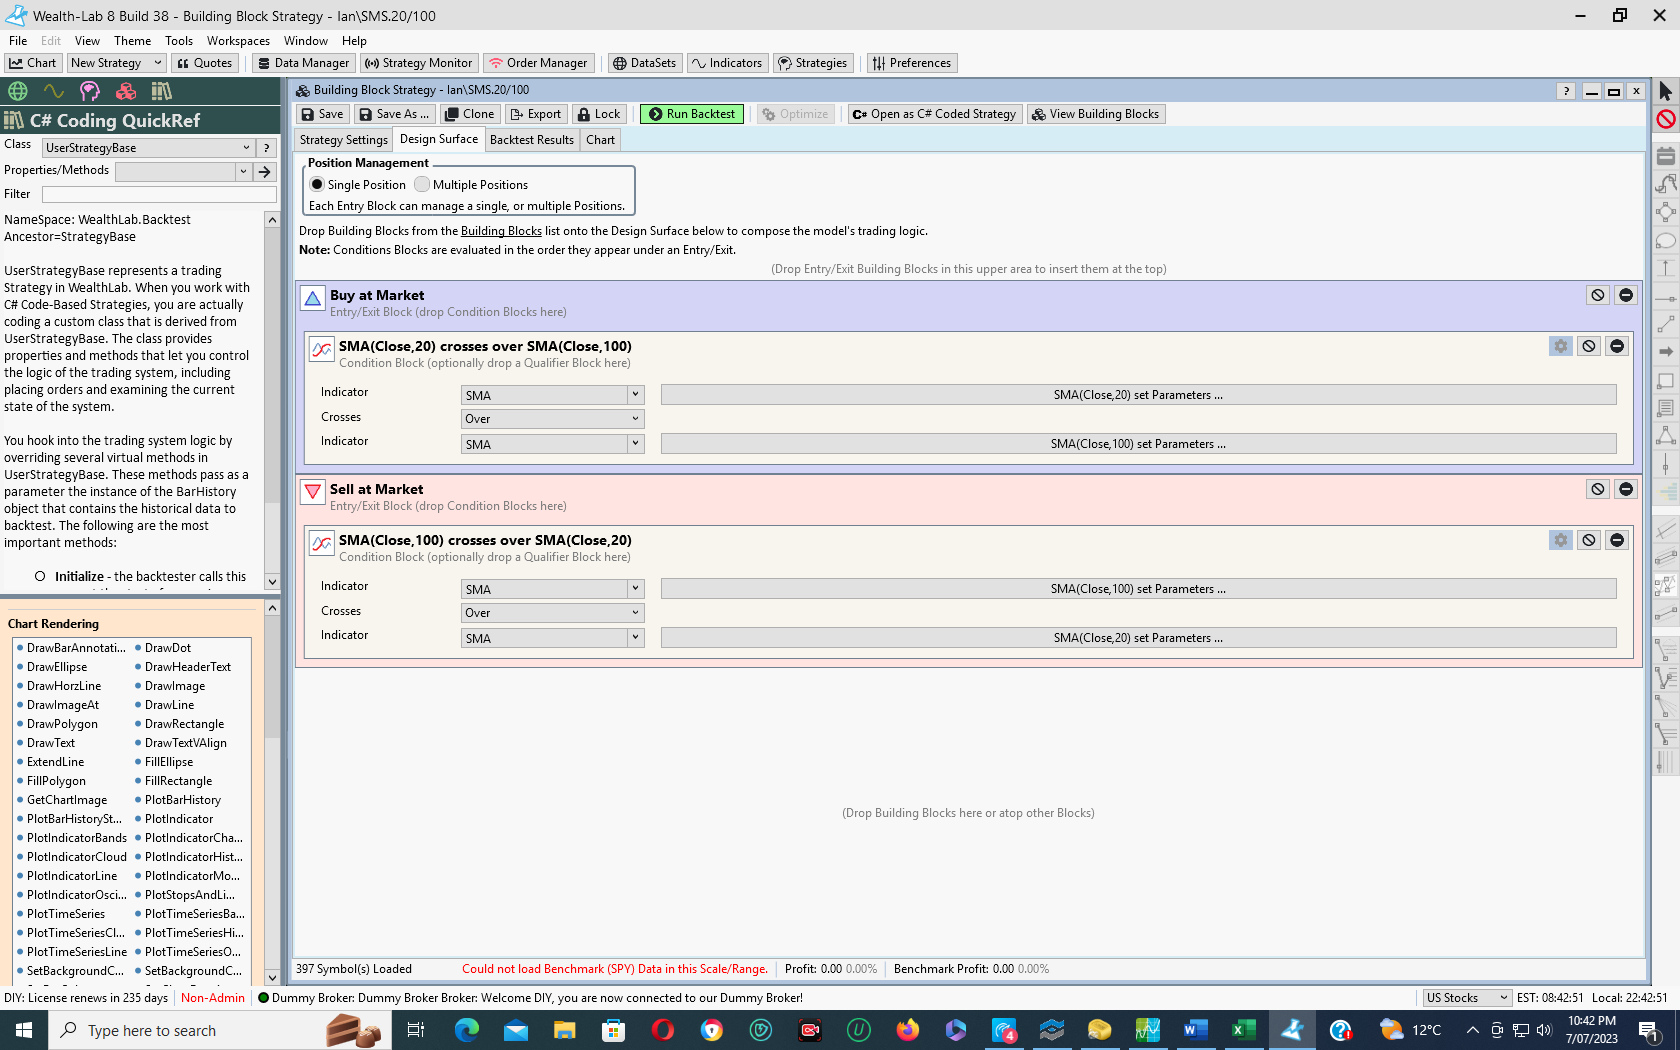The height and width of the screenshot is (1050, 1680).
Task: Select the triangle drawing tool
Action: click(x=1666, y=435)
